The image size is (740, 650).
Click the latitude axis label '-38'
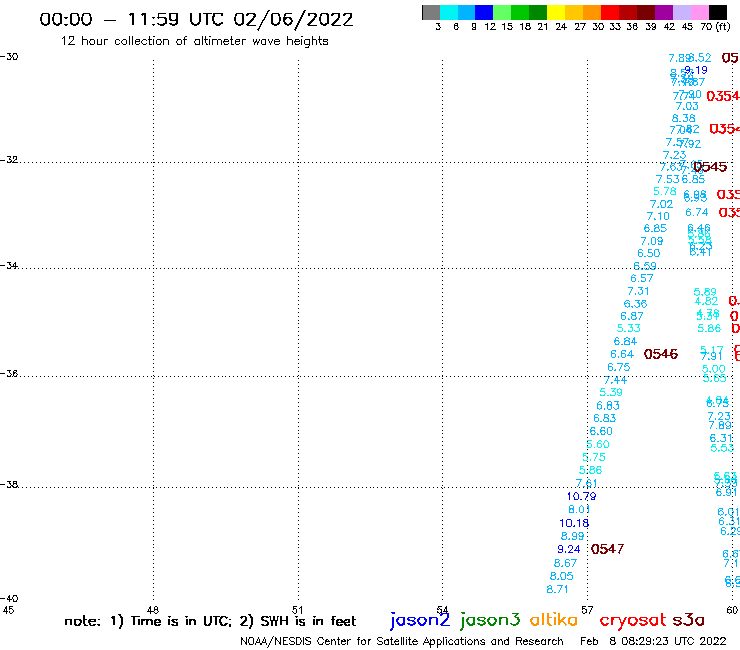coord(9,485)
